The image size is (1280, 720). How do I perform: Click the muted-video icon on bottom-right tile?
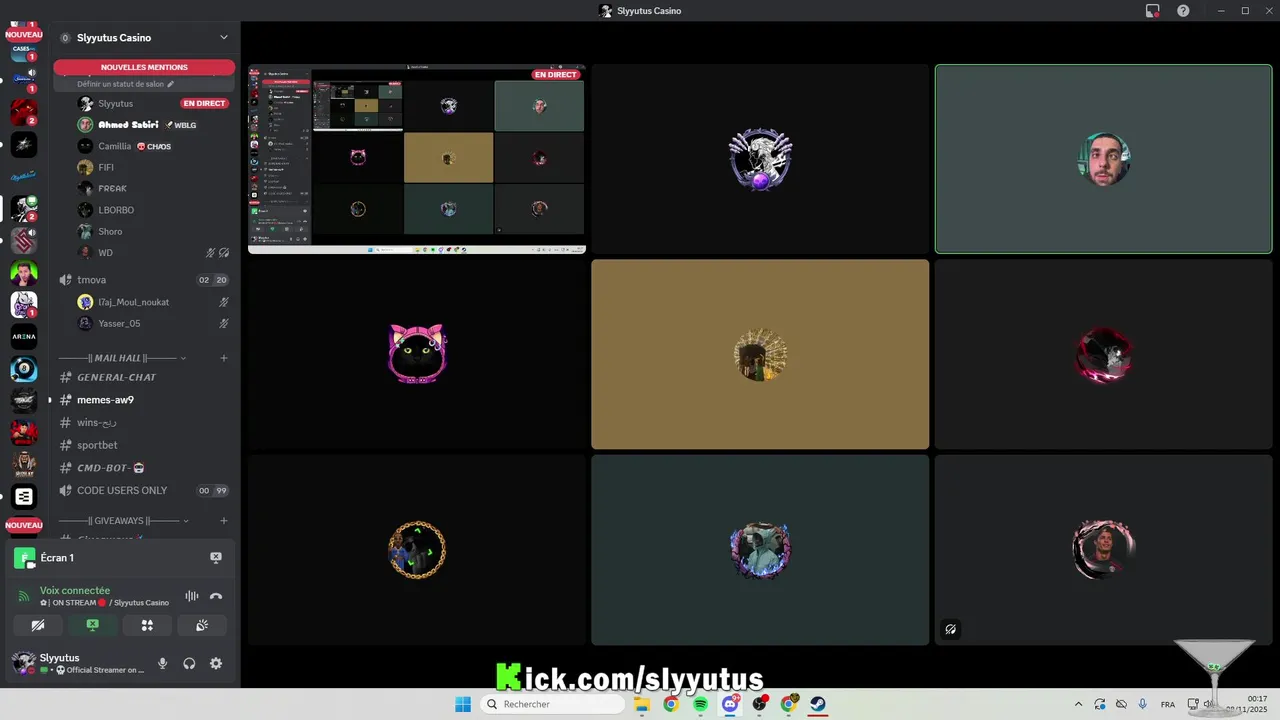[x=950, y=629]
